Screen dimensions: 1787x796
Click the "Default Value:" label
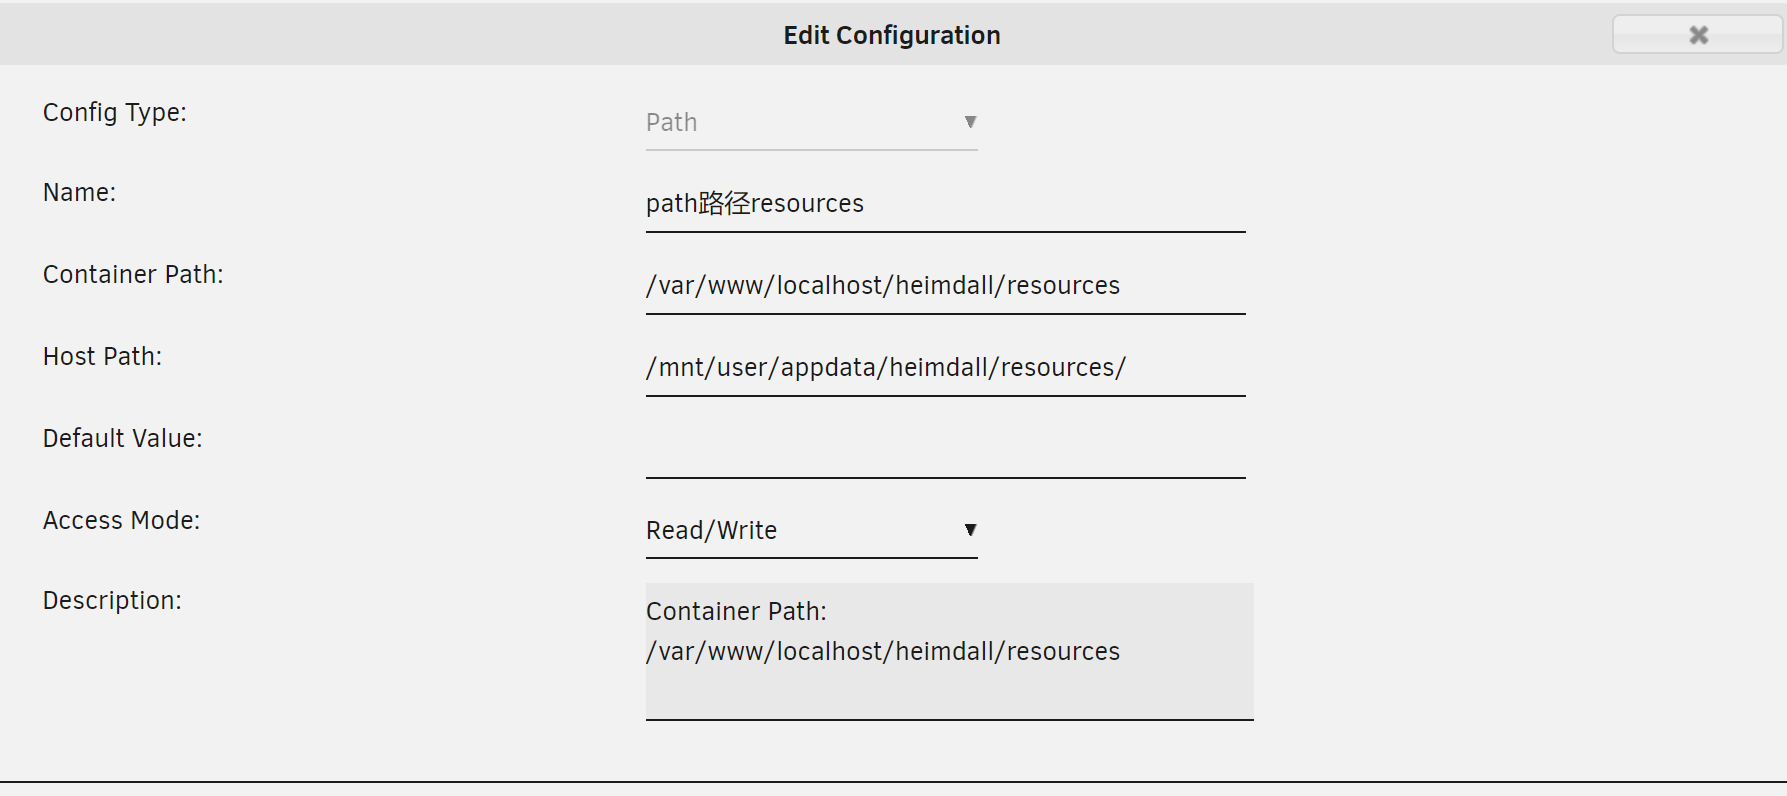pos(123,439)
